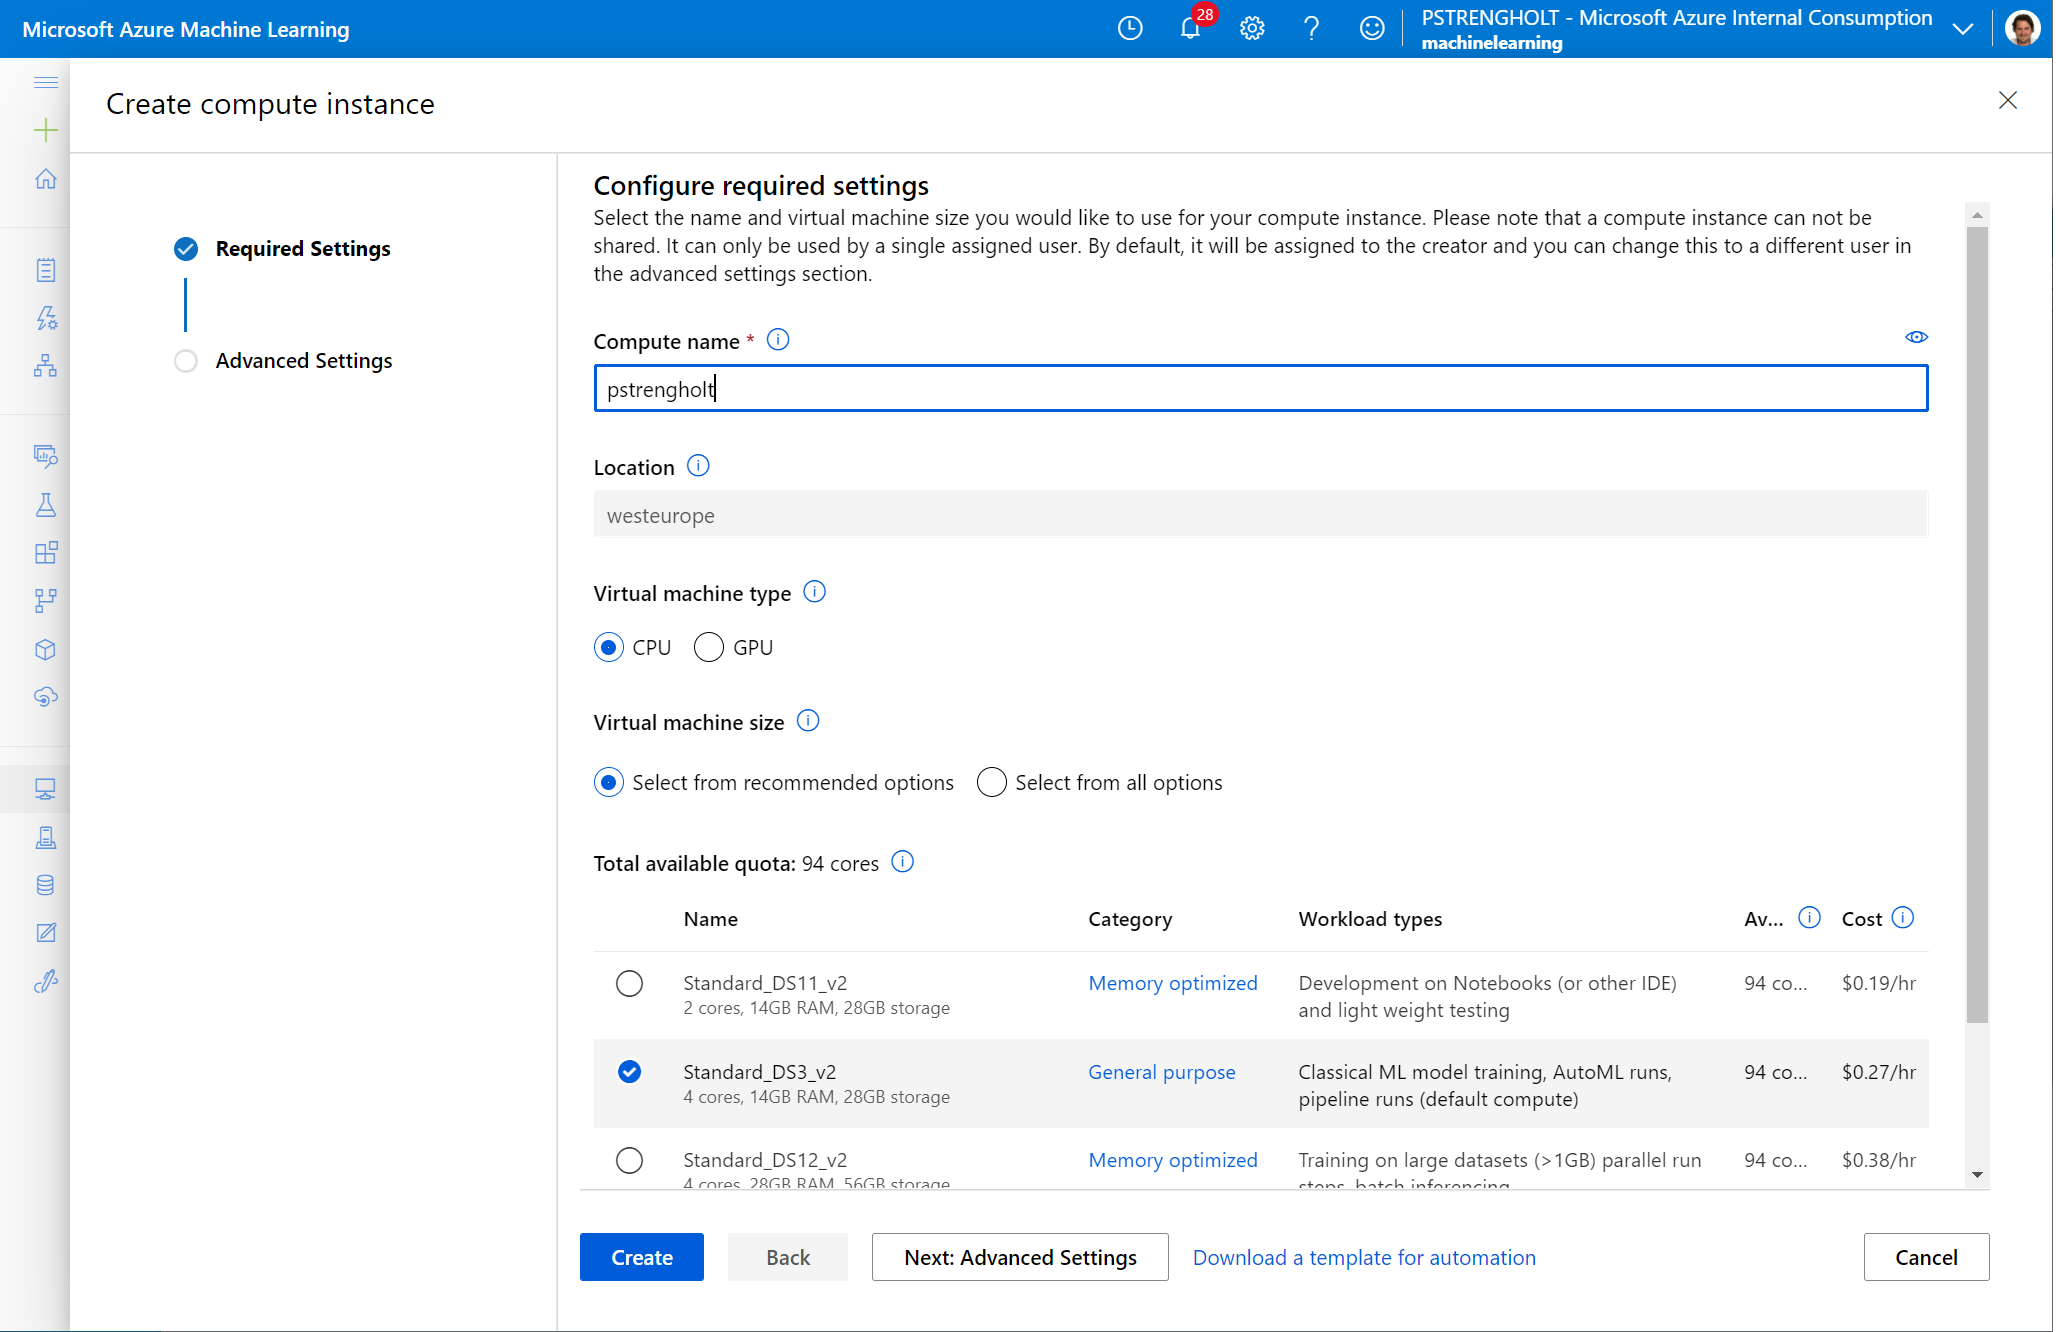Choose Select from all options radio
Image resolution: width=2056 pixels, height=1332 pixels.
[x=991, y=783]
